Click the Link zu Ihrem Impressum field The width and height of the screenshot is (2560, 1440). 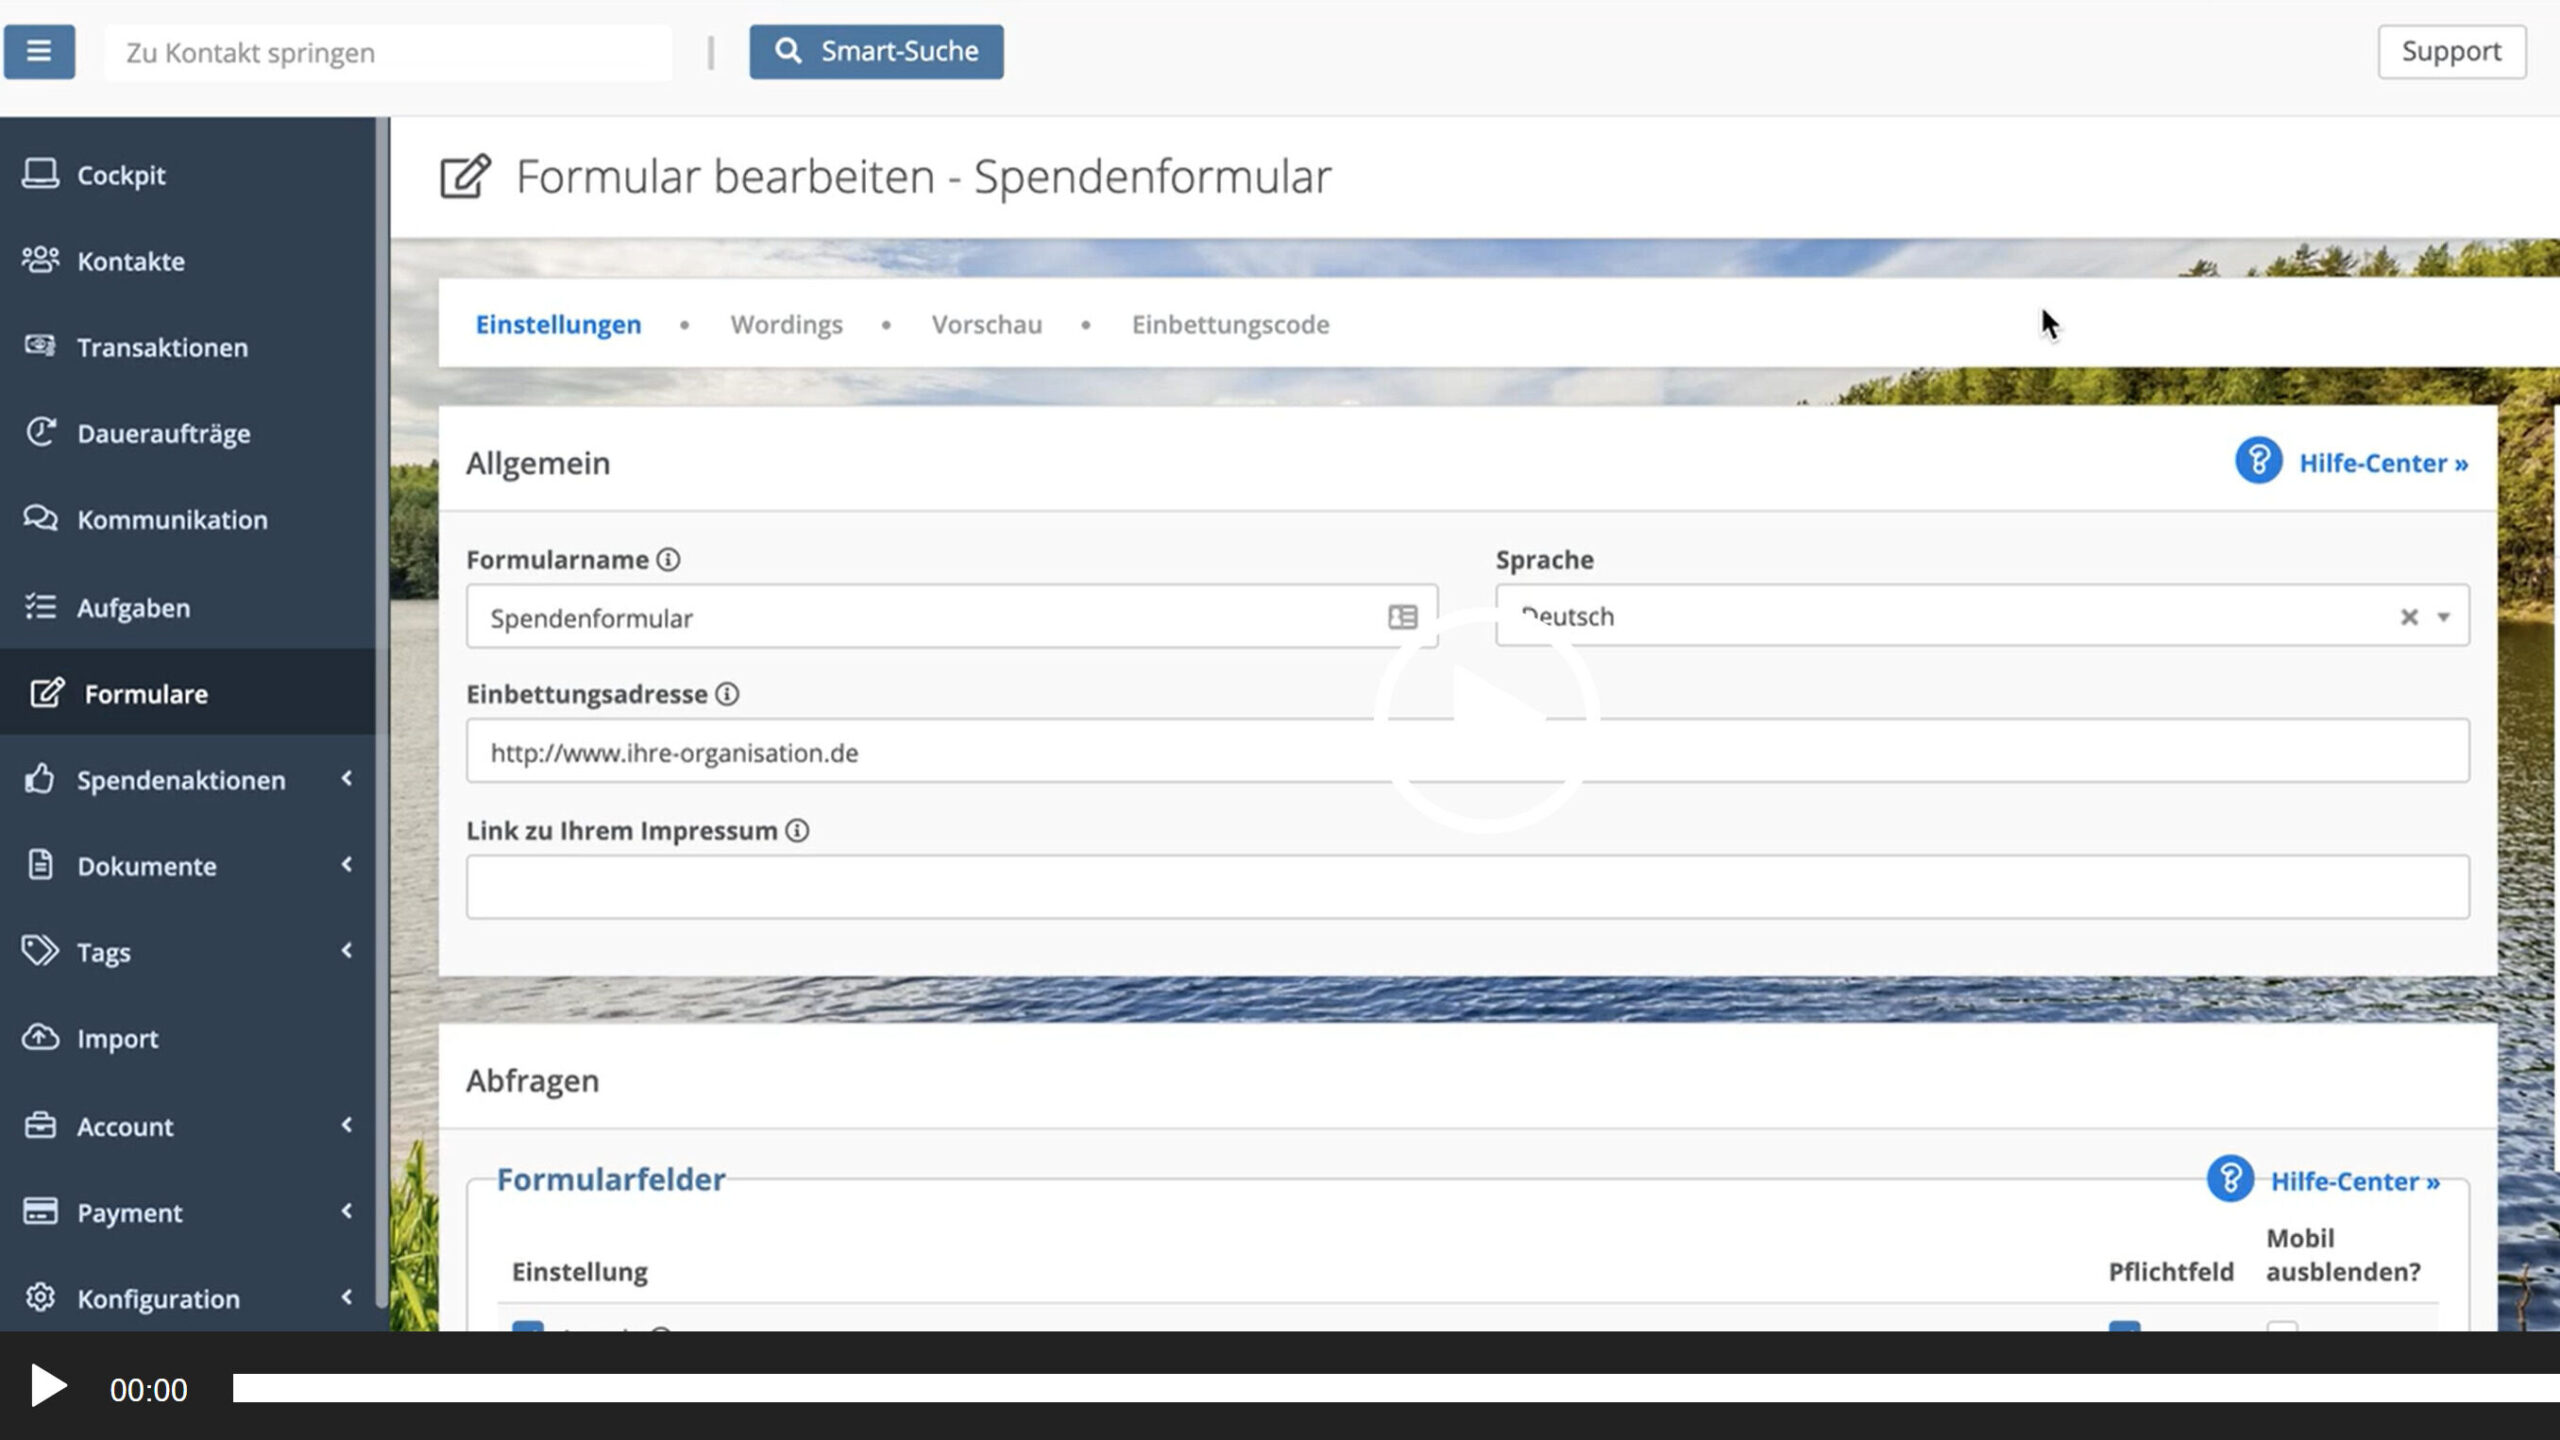(1466, 887)
